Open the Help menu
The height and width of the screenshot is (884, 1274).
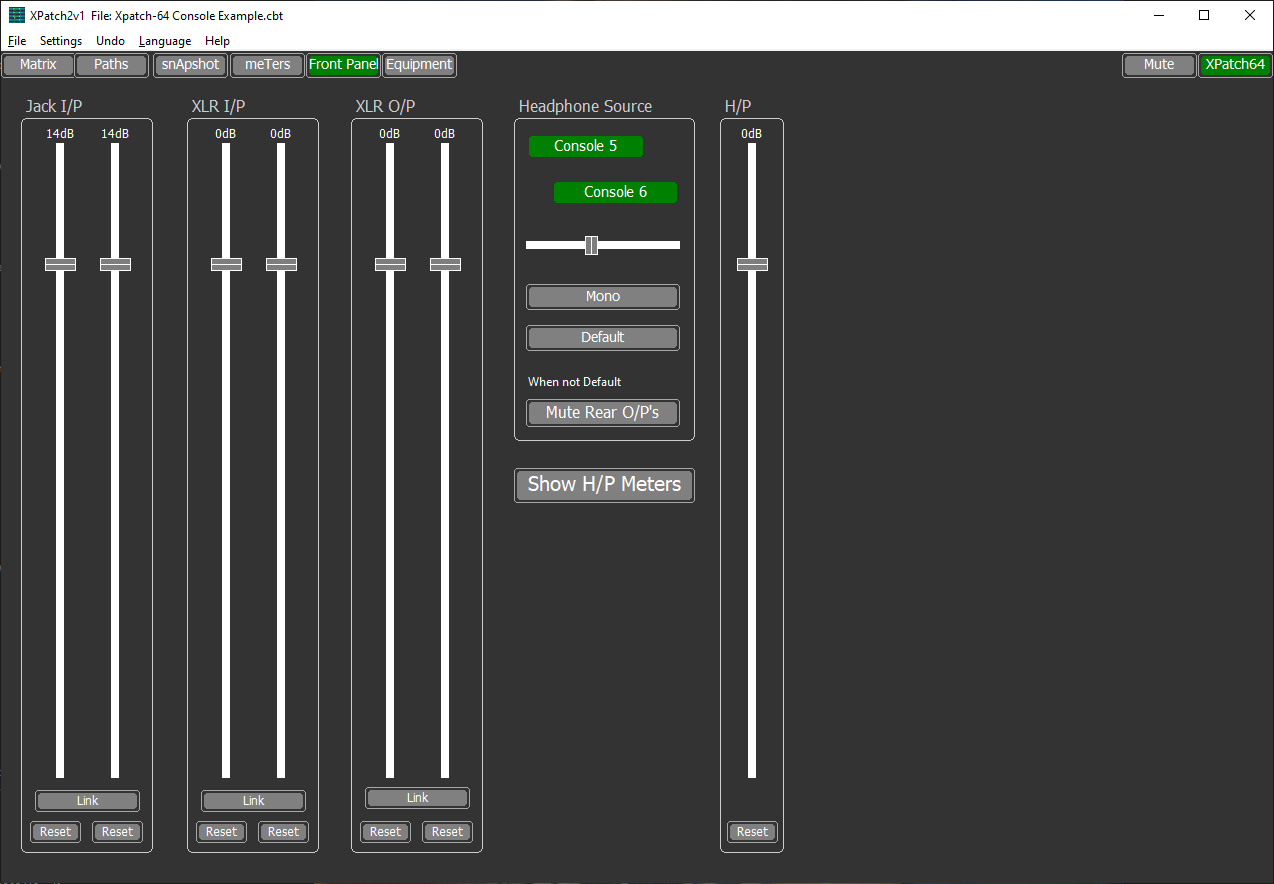pos(217,41)
